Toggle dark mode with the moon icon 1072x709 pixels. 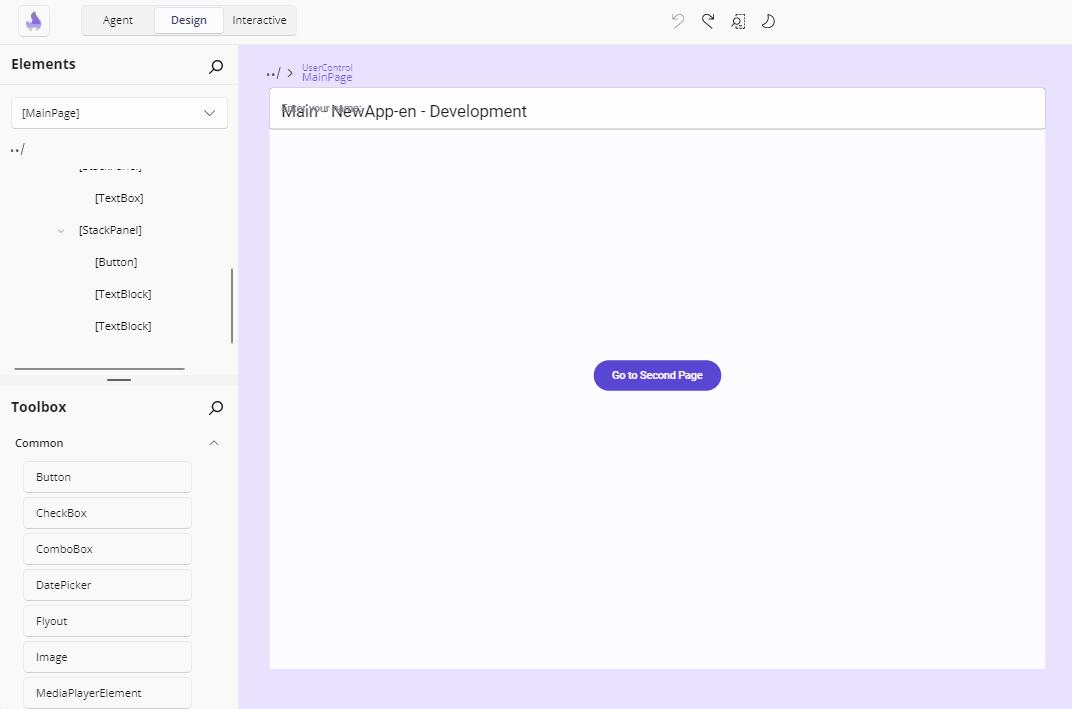pyautogui.click(x=768, y=21)
